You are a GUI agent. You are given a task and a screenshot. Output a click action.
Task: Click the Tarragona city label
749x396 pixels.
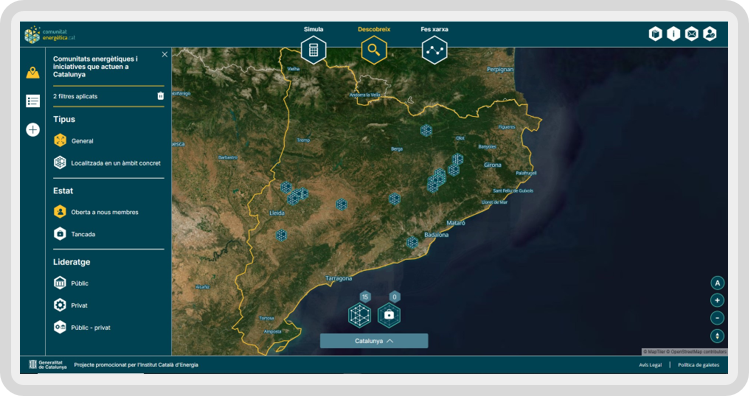click(339, 278)
